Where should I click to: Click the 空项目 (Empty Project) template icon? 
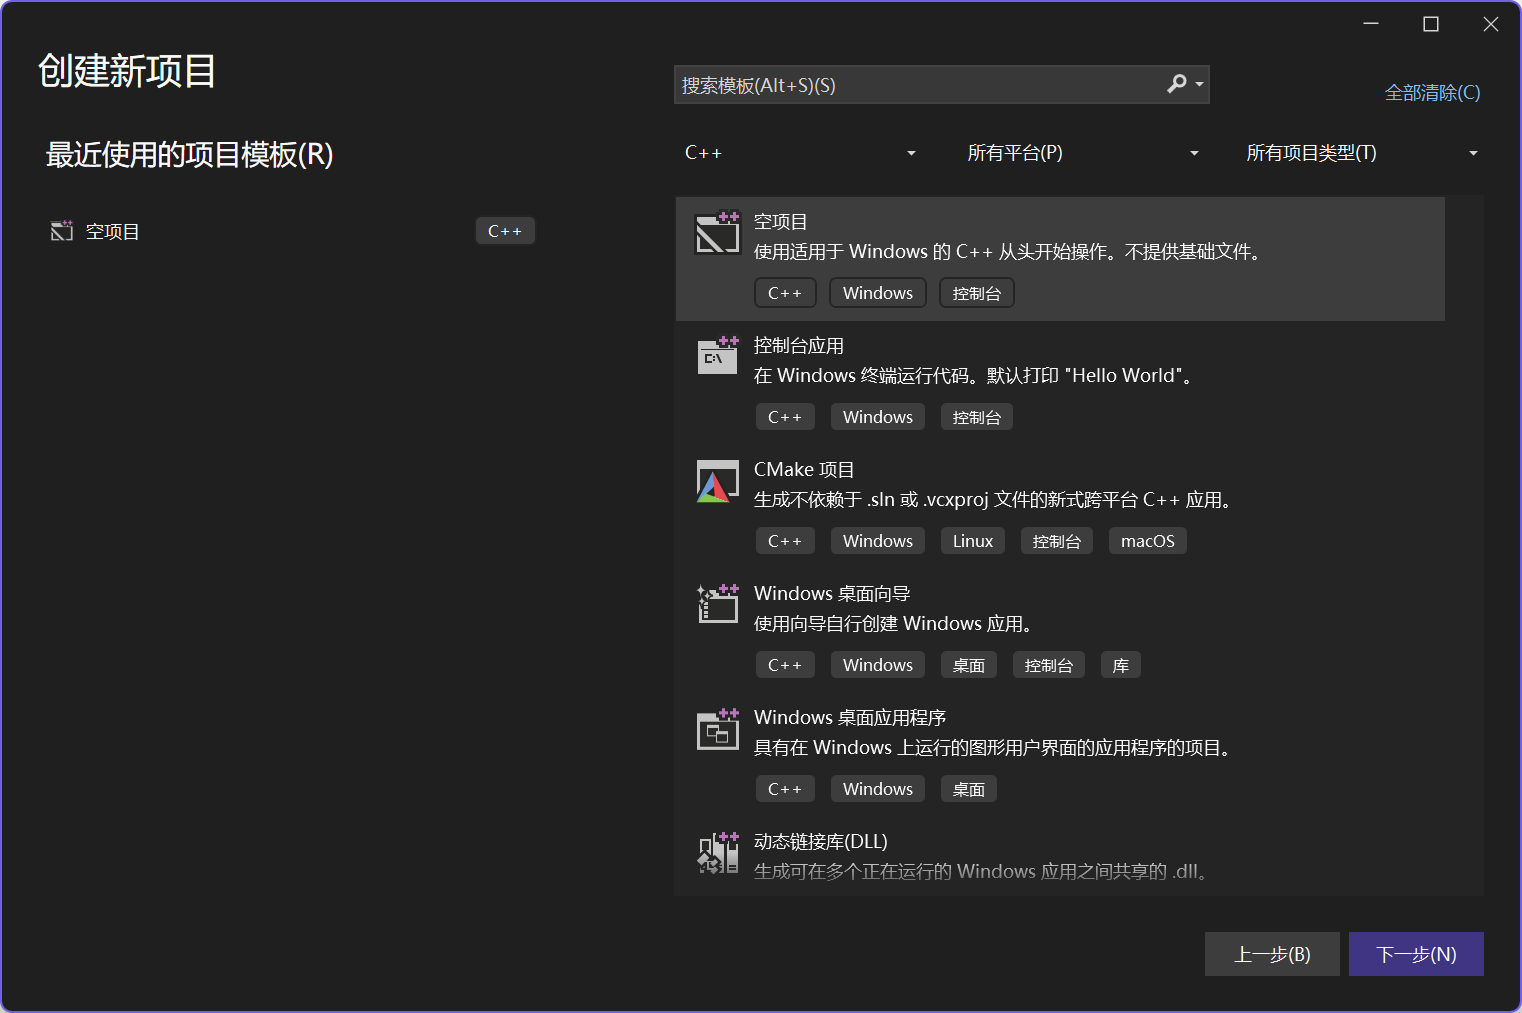click(x=717, y=233)
